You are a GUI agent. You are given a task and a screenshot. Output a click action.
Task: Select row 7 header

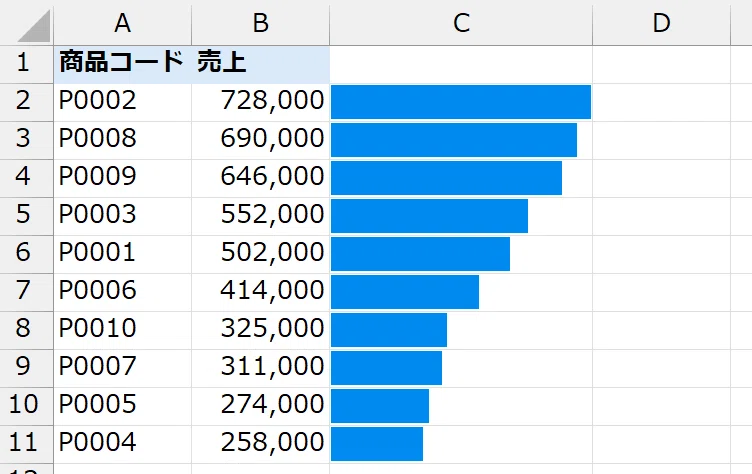click(26, 292)
